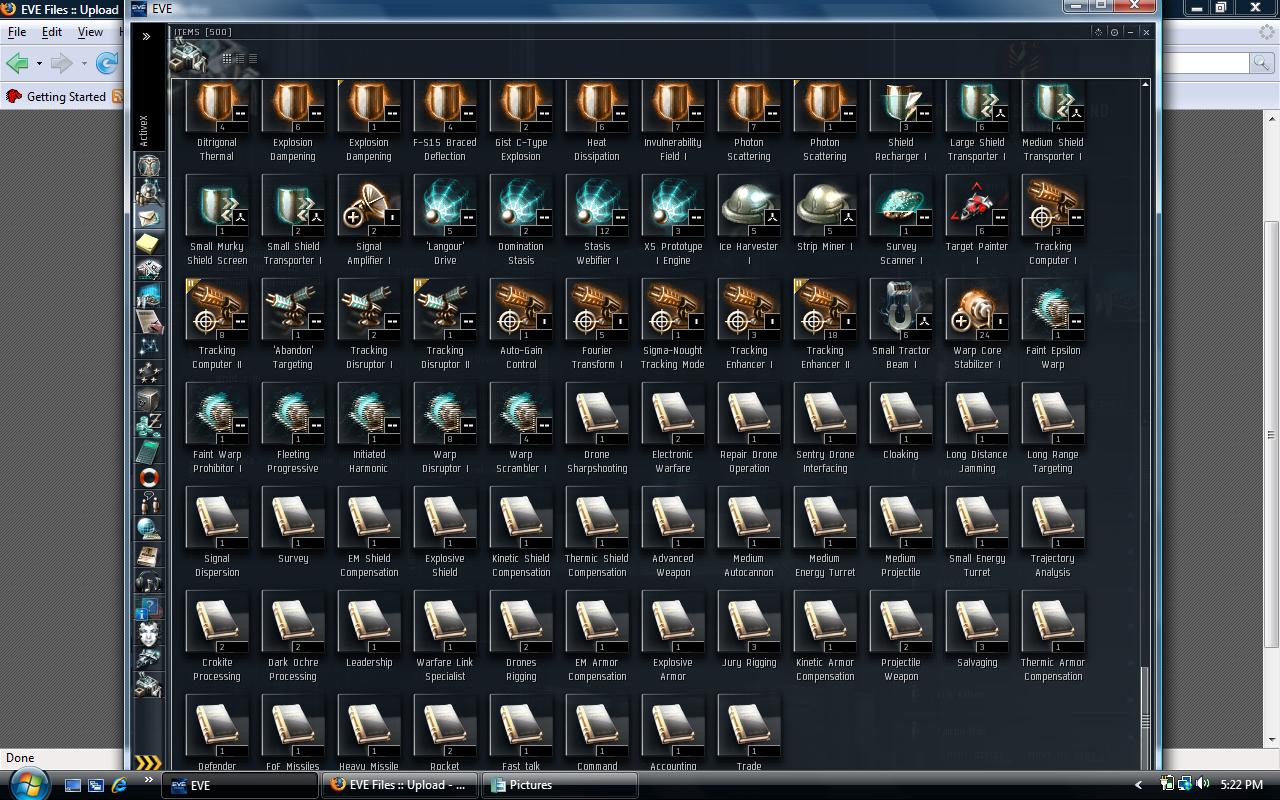Image resolution: width=1280 pixels, height=800 pixels.
Task: Click the life preserver help icon in sidebar
Action: coord(148,477)
